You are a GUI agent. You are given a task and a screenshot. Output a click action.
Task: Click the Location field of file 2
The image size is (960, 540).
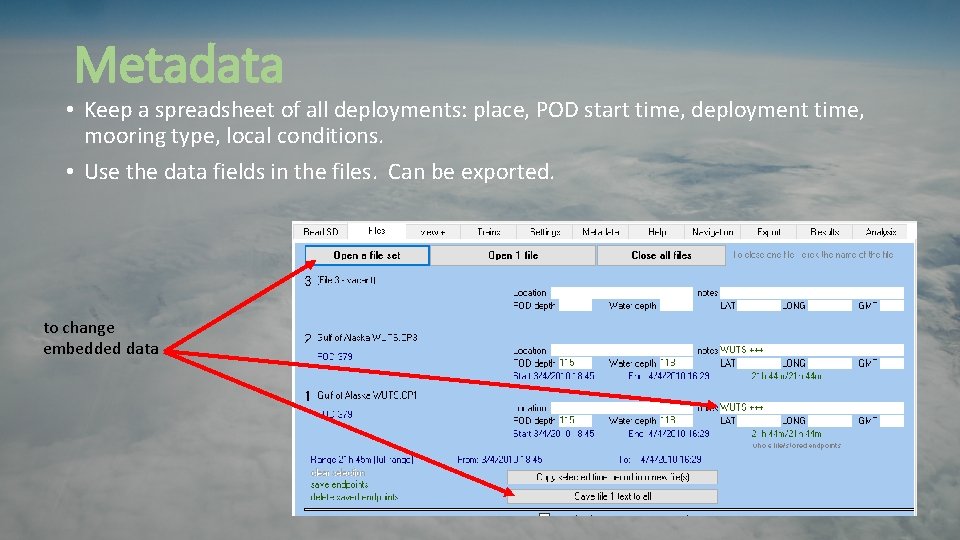(x=621, y=350)
